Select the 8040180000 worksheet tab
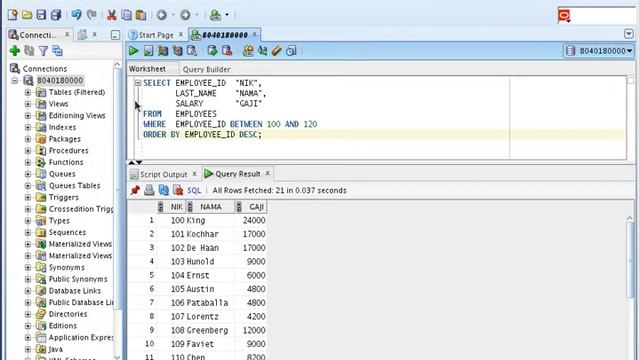Viewport: 640px width, 360px height. coord(224,35)
